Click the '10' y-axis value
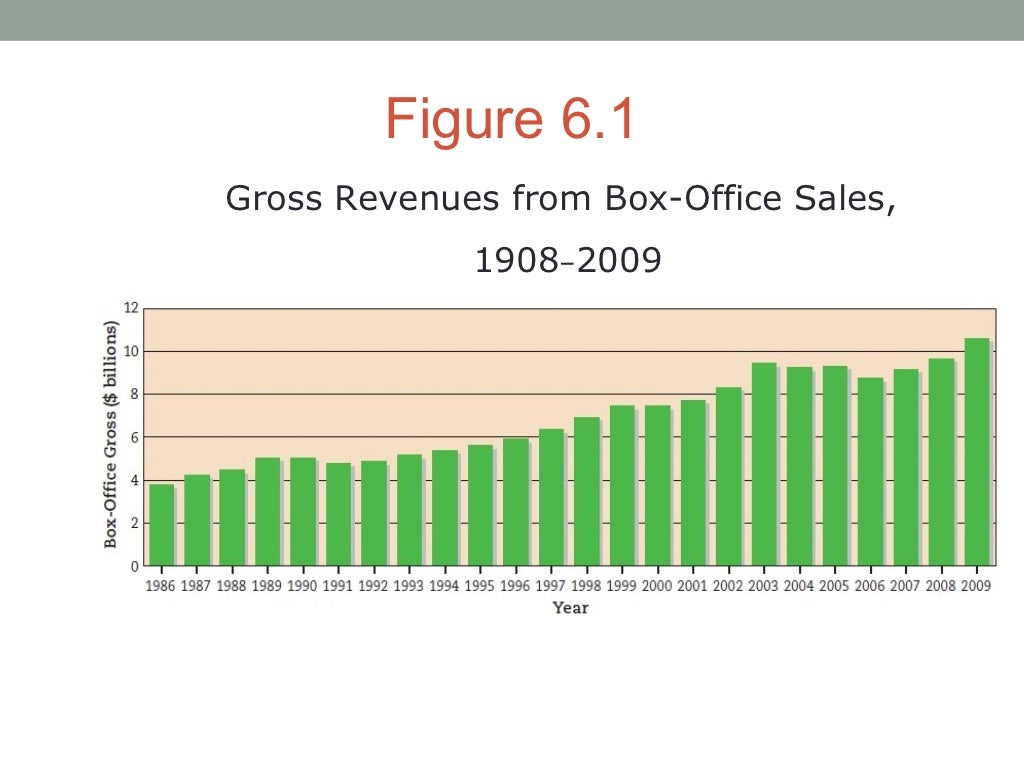The image size is (1024, 768). point(131,351)
